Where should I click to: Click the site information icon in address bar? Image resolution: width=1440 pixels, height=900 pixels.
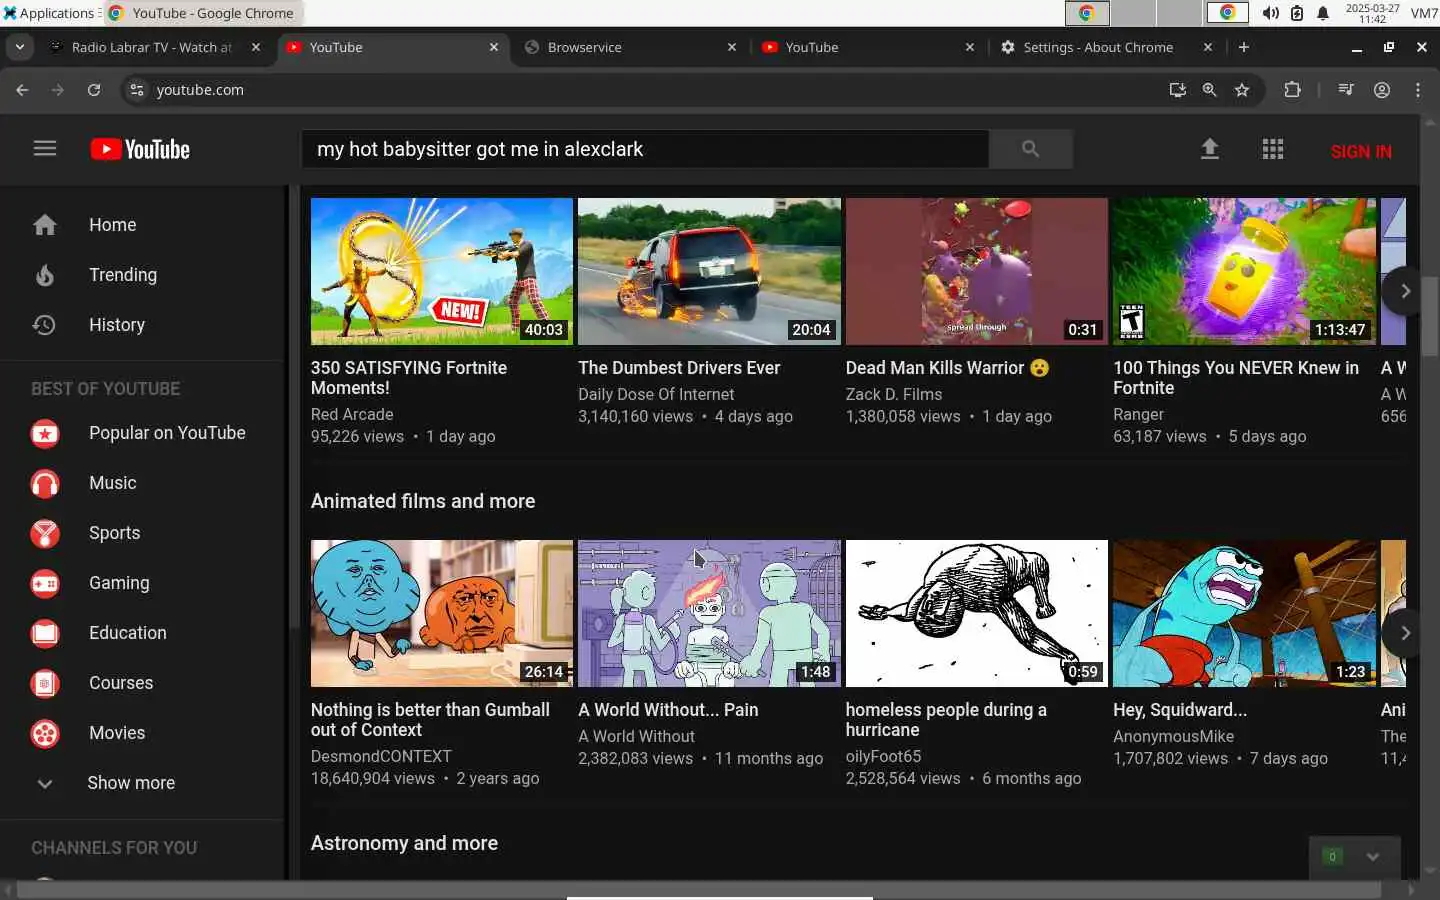(137, 90)
